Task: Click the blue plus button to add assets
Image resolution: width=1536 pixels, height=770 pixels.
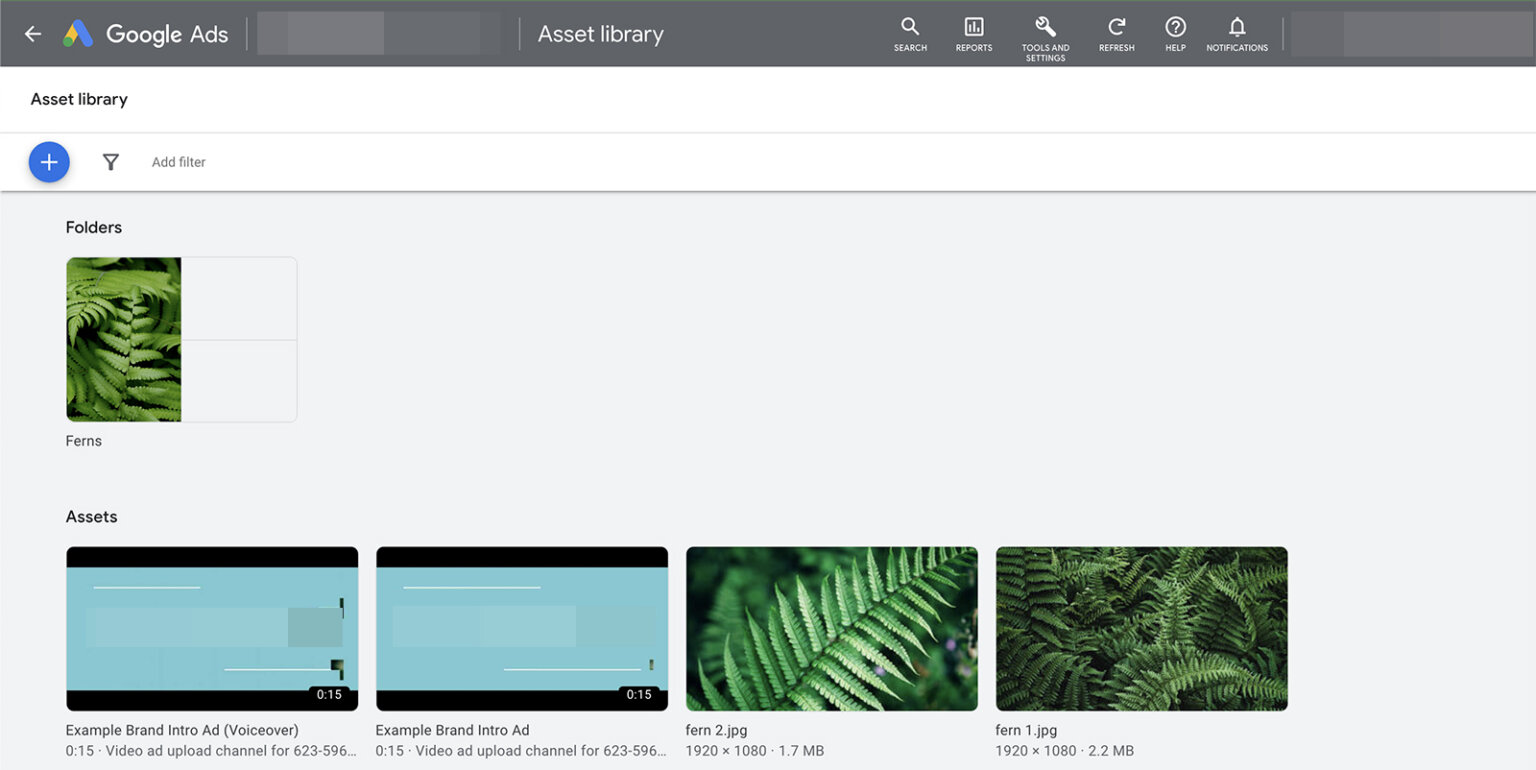Action: click(48, 161)
